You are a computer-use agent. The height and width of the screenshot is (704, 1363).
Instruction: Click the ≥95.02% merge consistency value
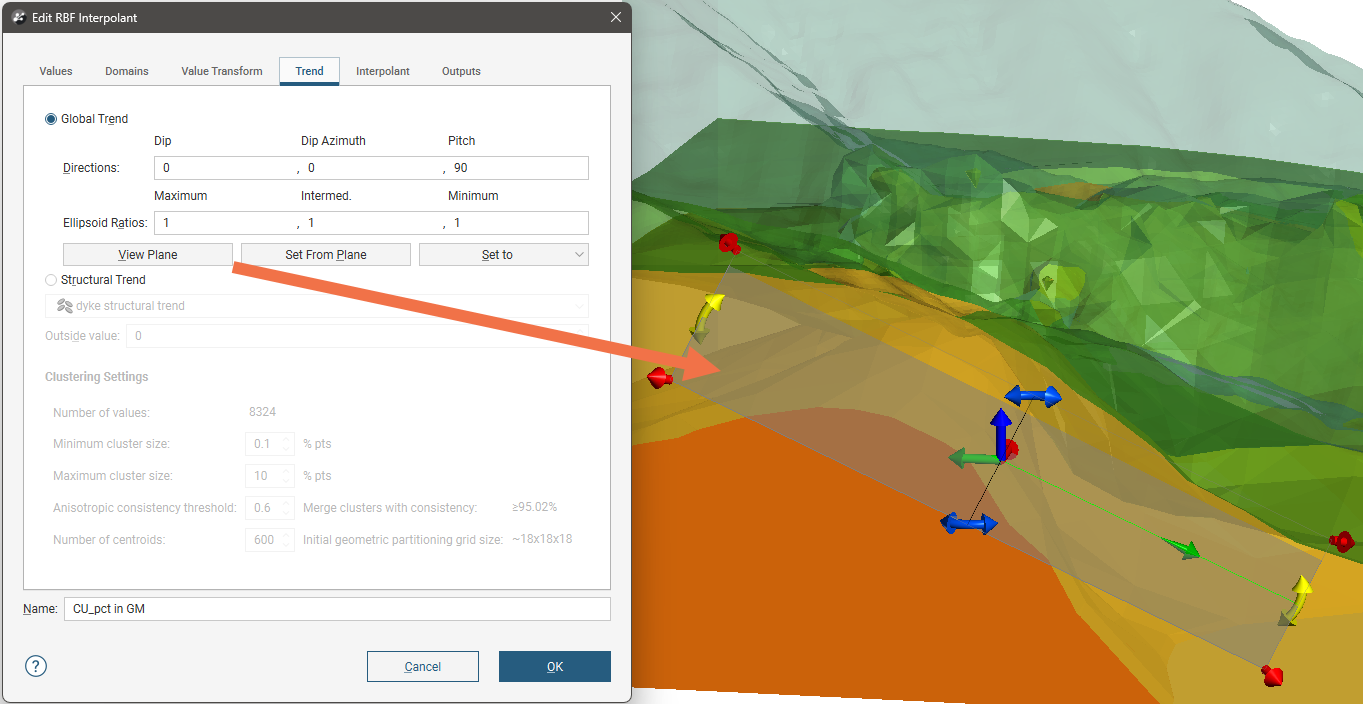535,508
